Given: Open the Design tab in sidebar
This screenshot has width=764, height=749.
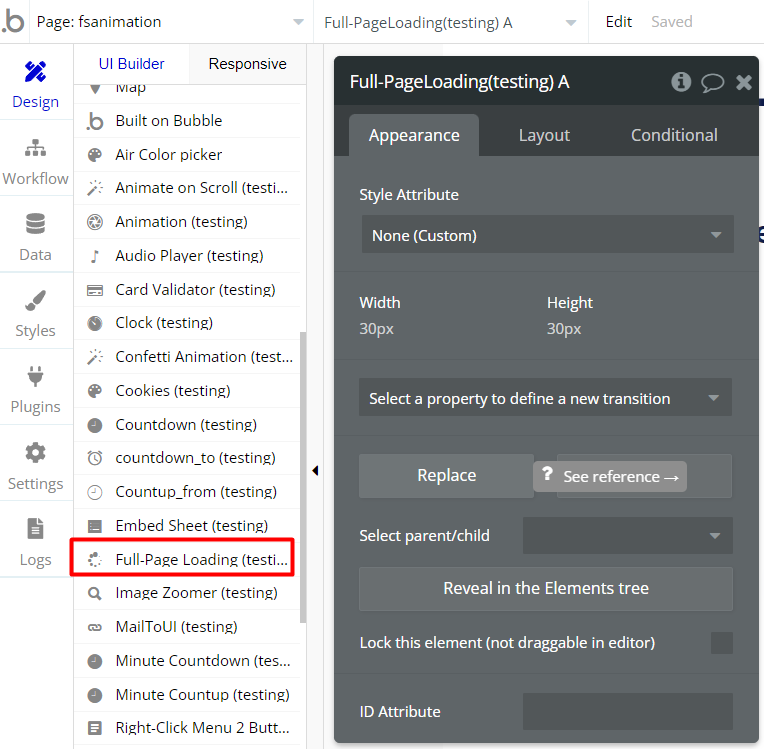Looking at the screenshot, I should (x=36, y=84).
